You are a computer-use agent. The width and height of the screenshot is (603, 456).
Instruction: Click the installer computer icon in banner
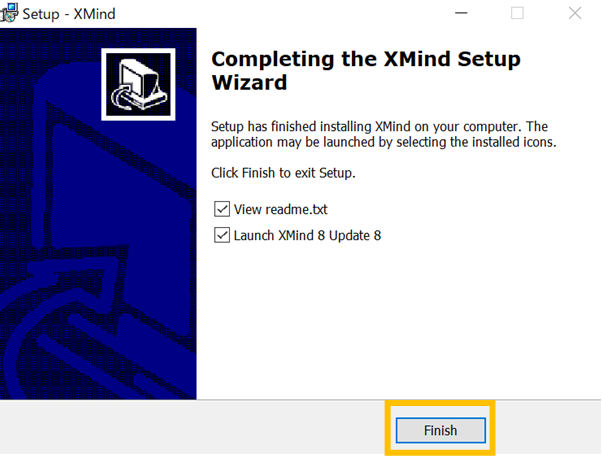click(x=138, y=85)
